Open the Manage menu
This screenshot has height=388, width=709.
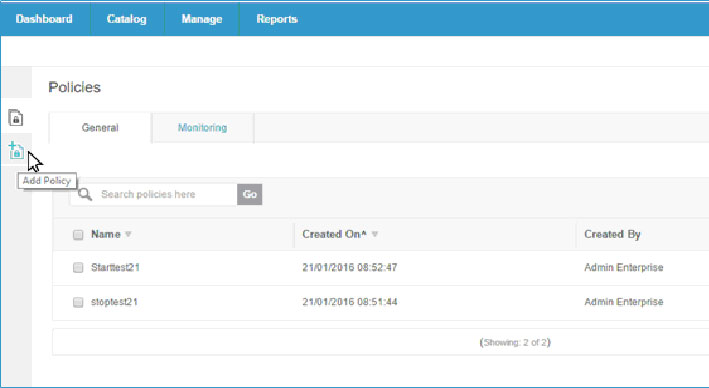pyautogui.click(x=202, y=19)
